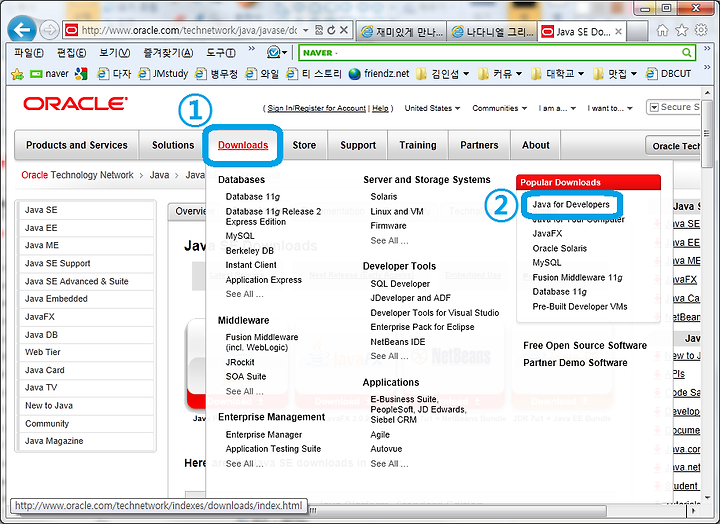720x524 pixels.
Task: Open the 즐겨찾기(A) menu
Action: click(x=168, y=53)
